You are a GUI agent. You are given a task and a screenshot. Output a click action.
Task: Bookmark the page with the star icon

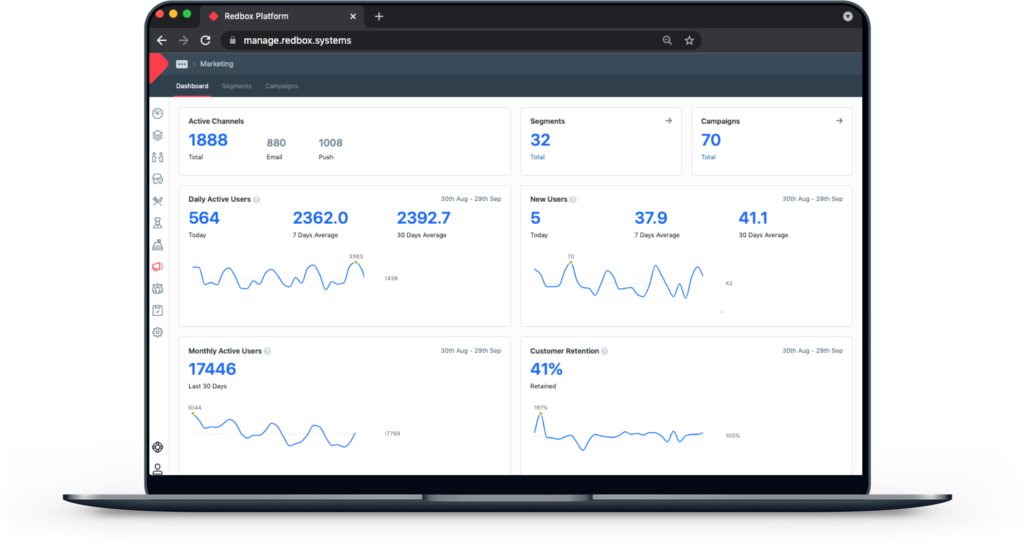[x=689, y=41]
